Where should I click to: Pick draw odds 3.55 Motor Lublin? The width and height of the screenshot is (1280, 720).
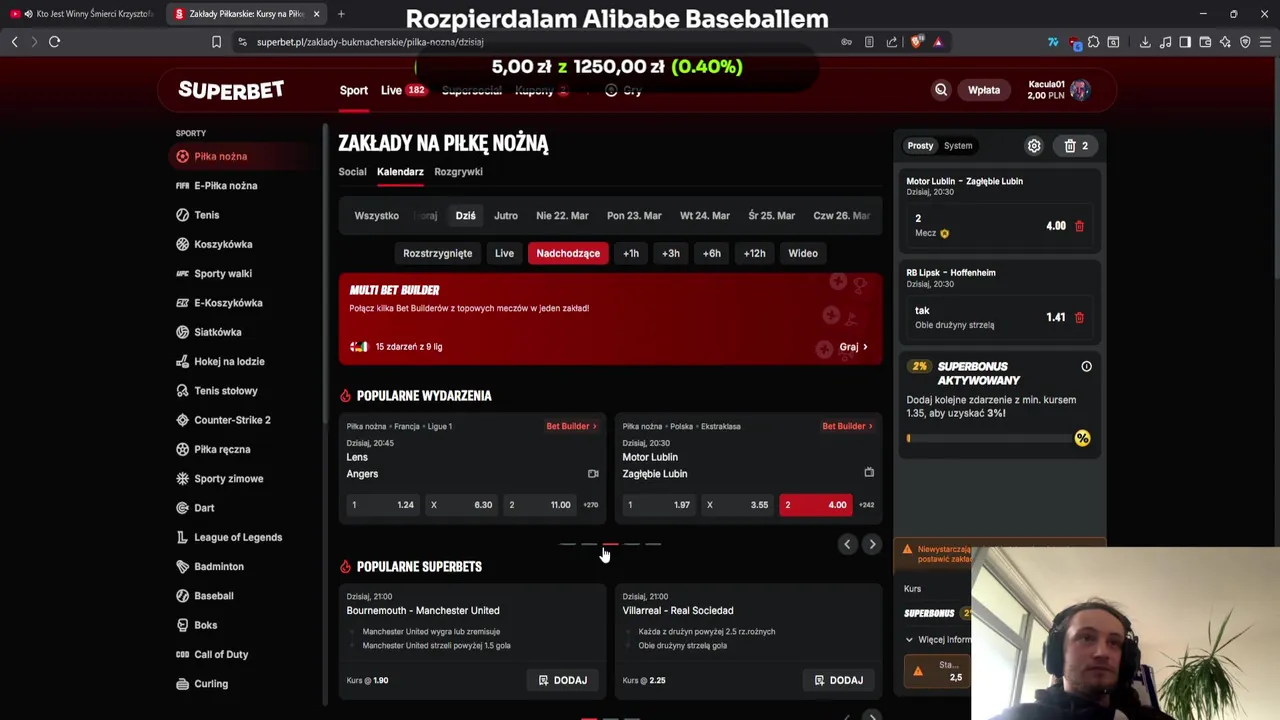point(739,505)
